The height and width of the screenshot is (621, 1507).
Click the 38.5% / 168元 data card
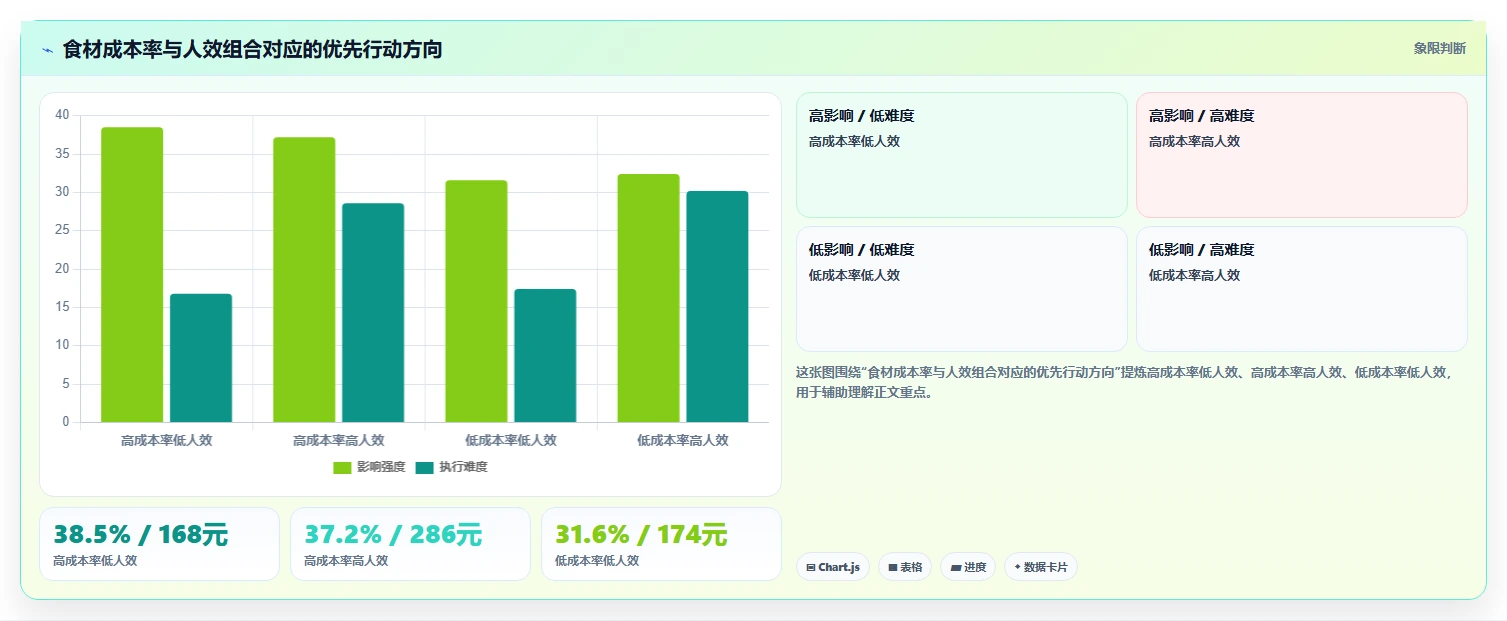coord(159,544)
